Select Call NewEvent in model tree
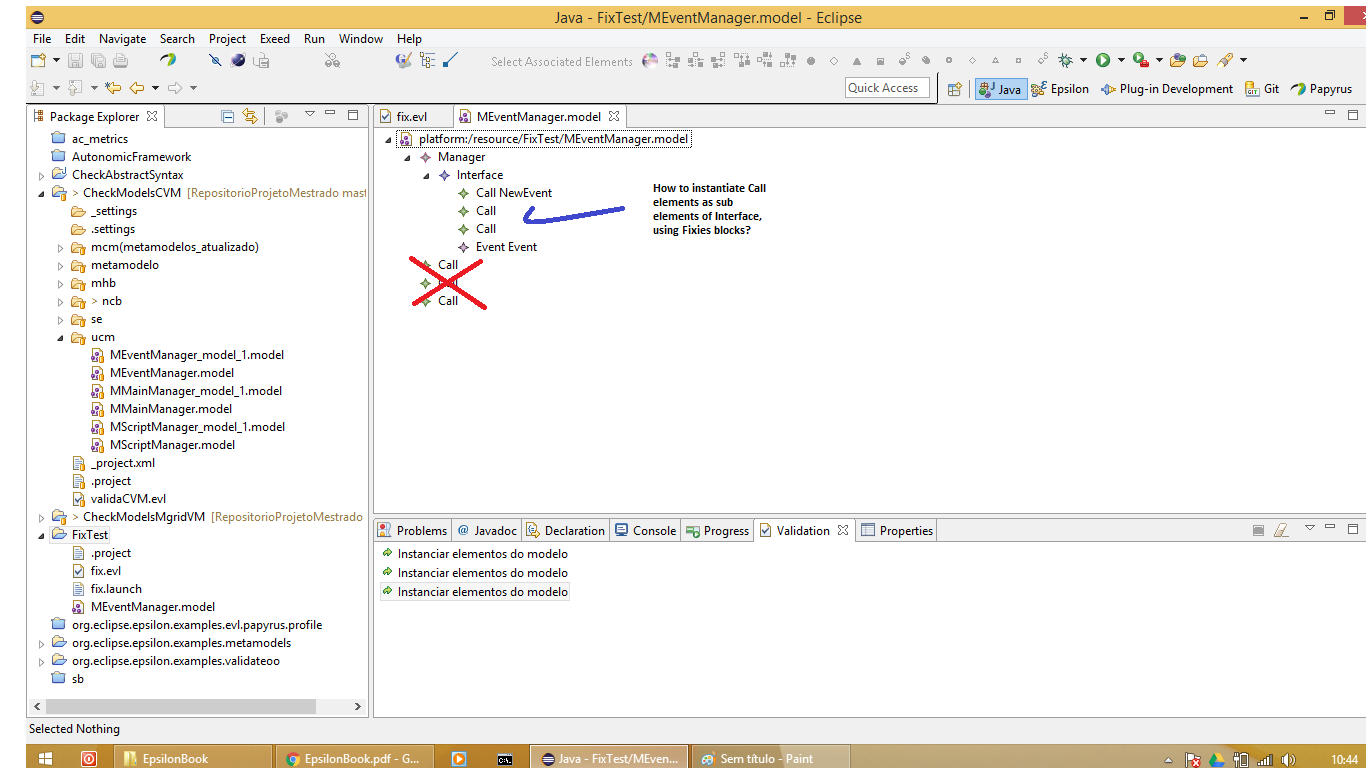Screen dimensions: 1366x768 (513, 193)
